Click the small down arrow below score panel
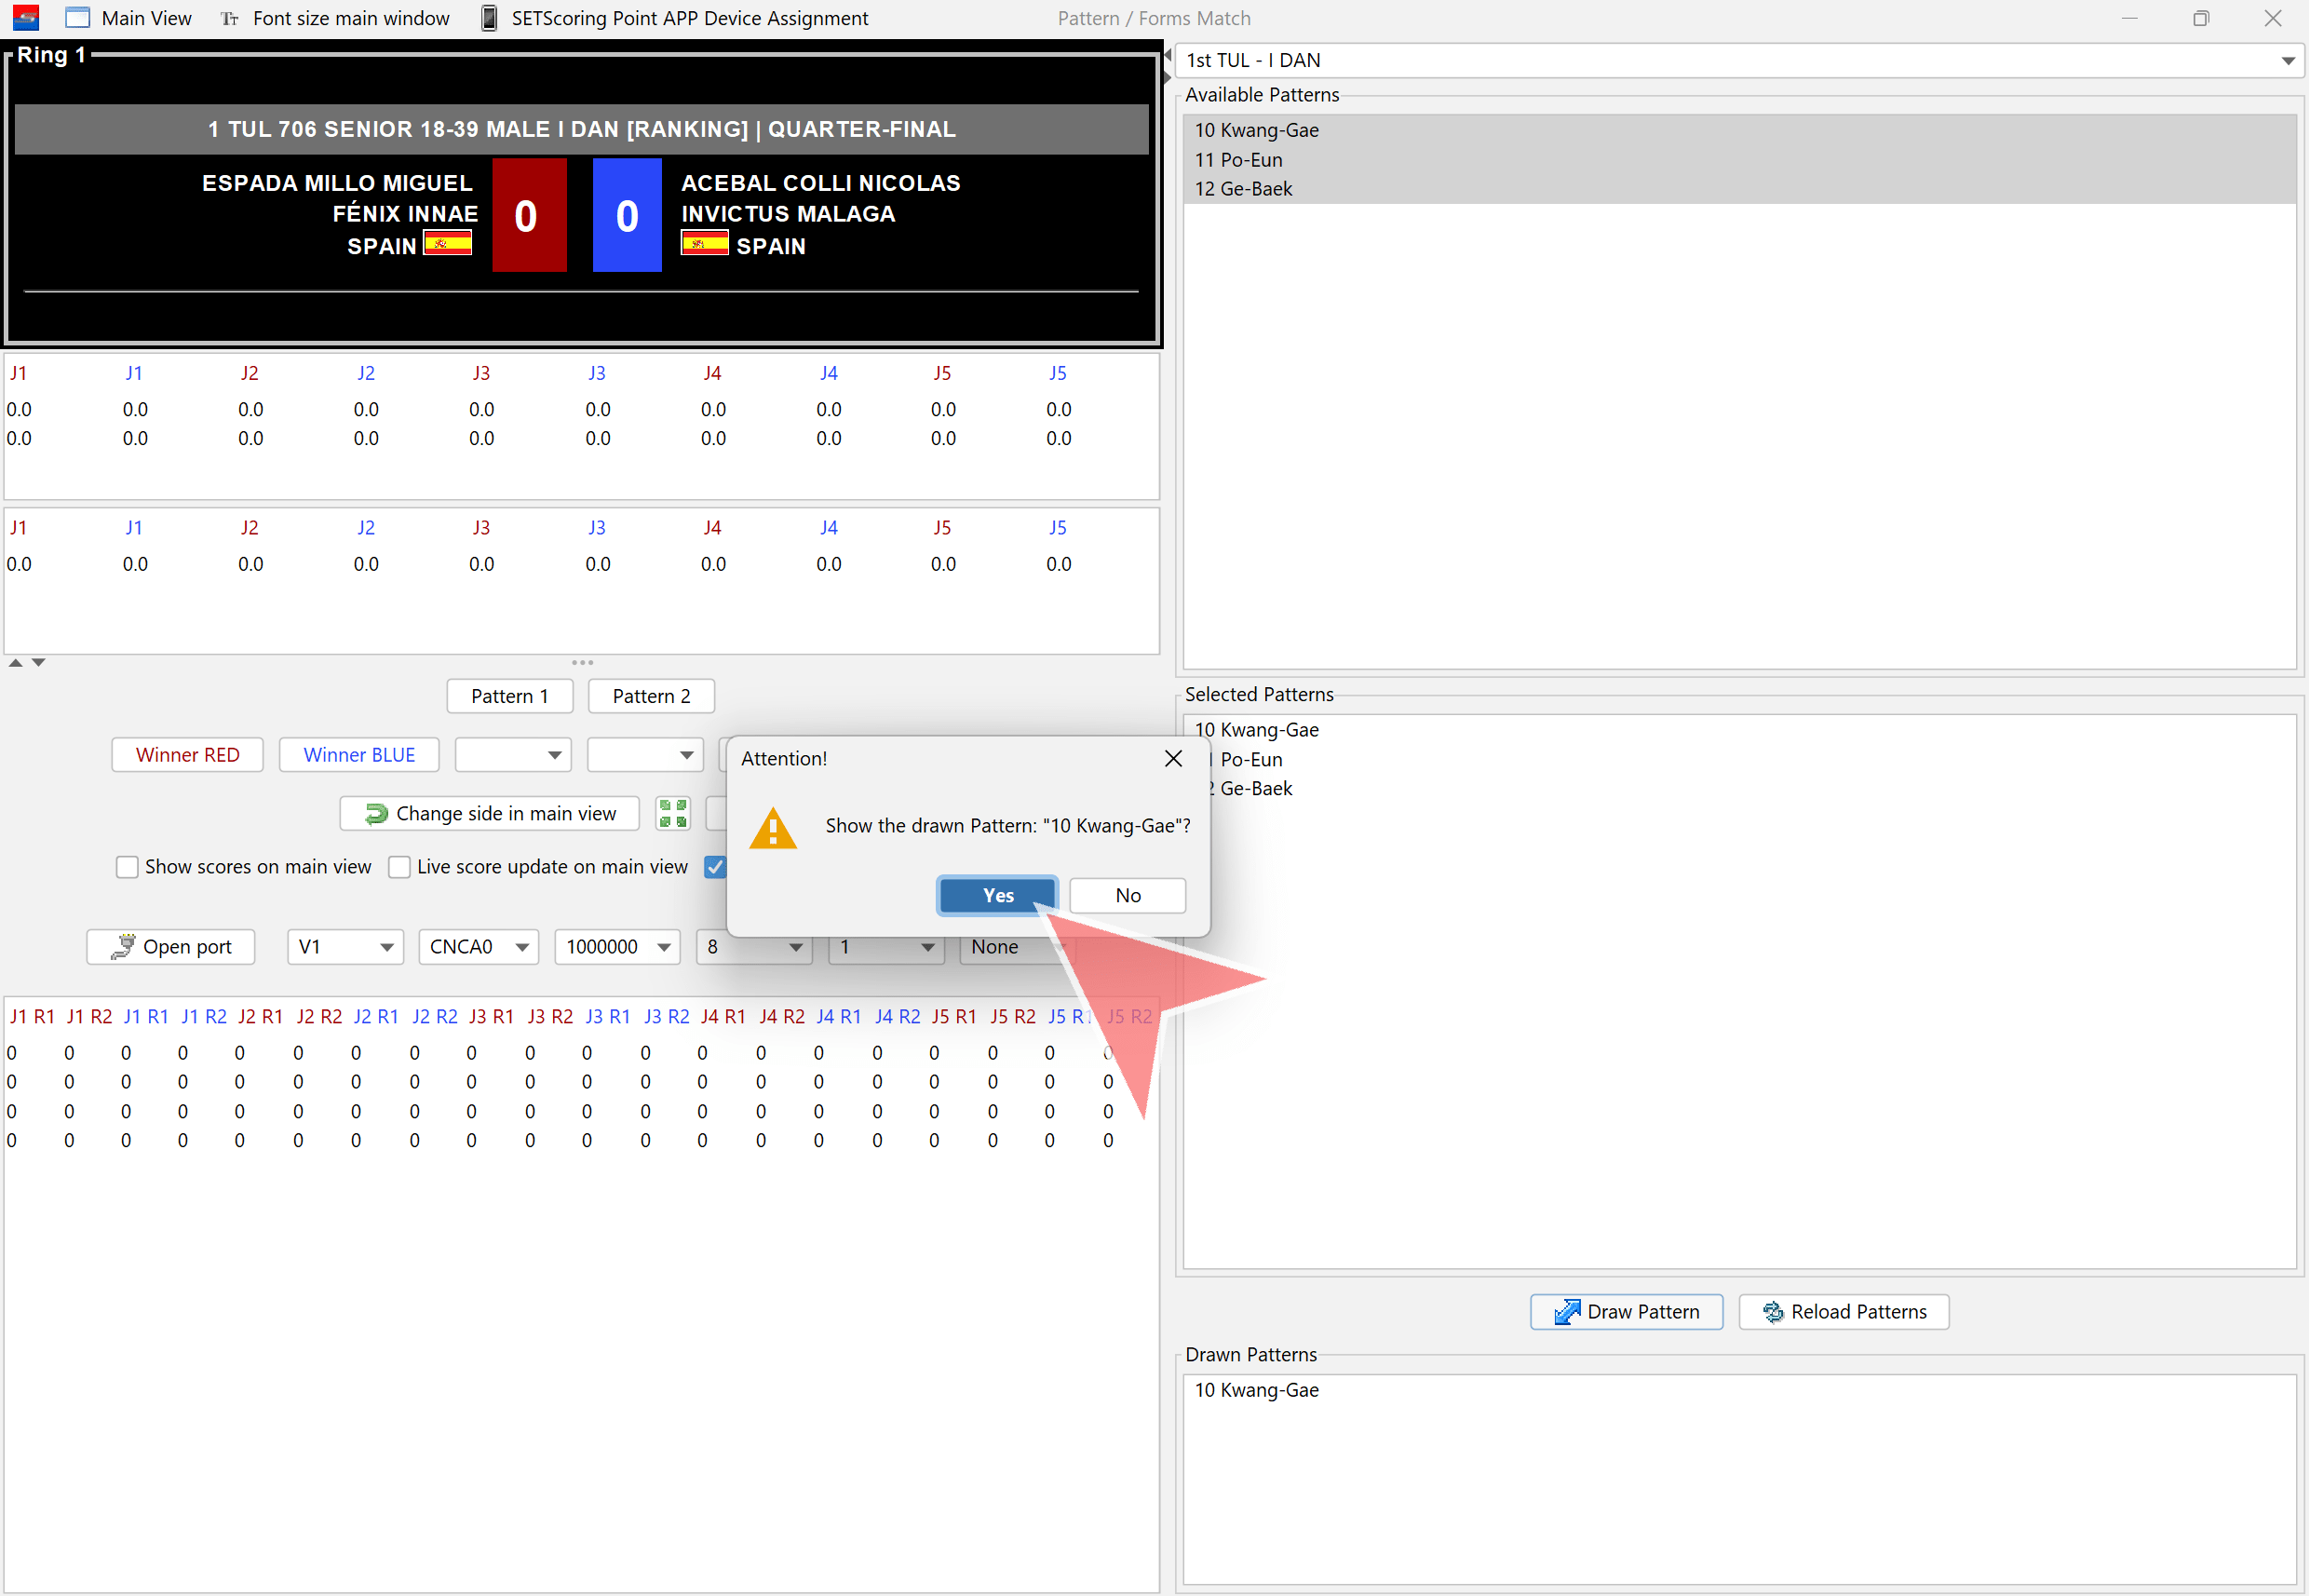The width and height of the screenshot is (2310, 1596). point(38,662)
